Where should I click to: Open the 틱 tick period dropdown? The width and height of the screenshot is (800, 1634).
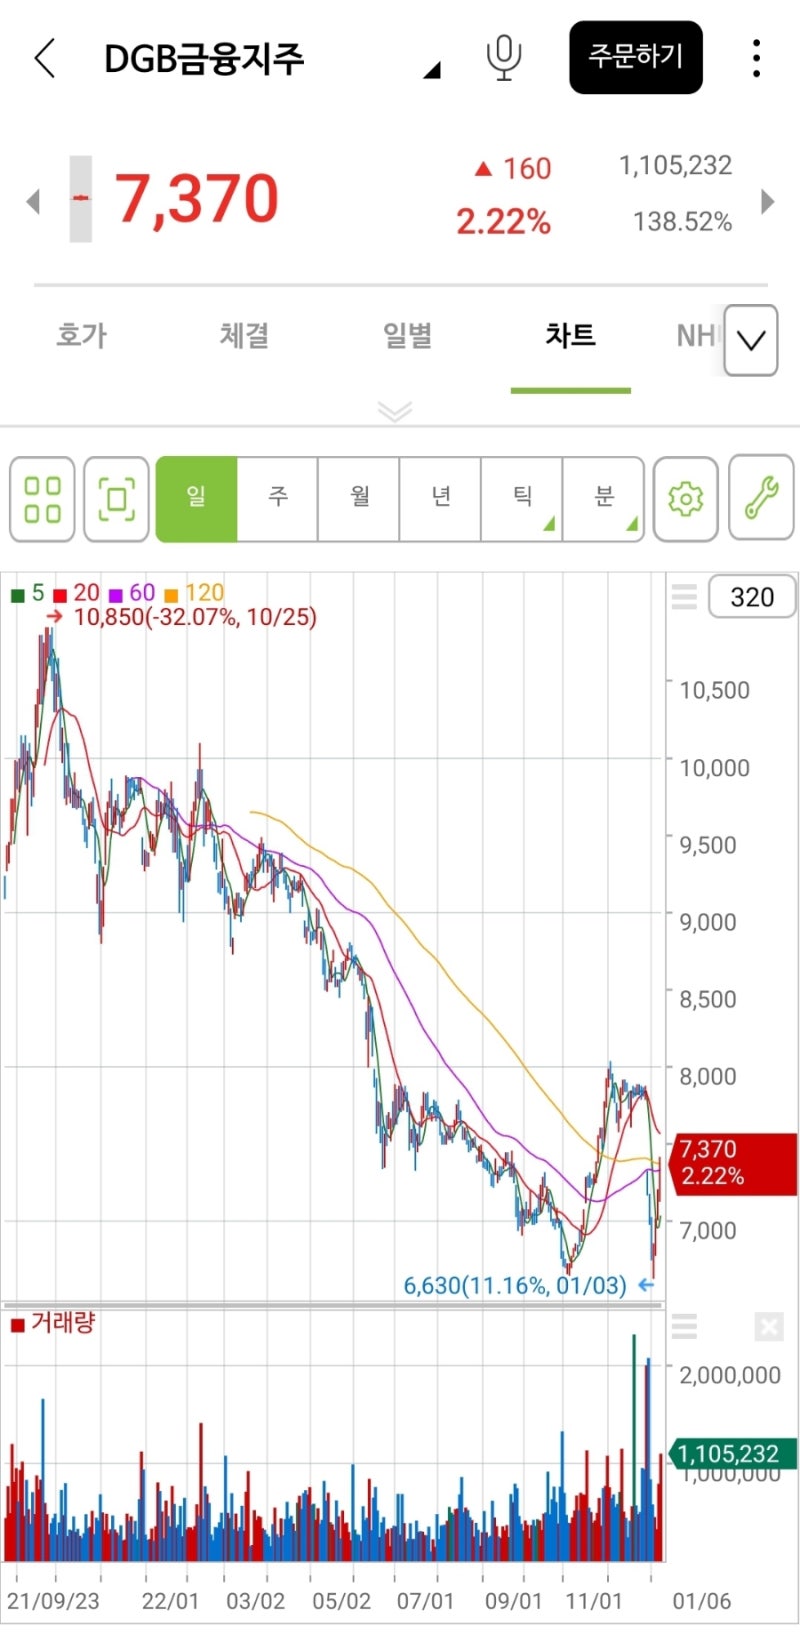pyautogui.click(x=522, y=499)
